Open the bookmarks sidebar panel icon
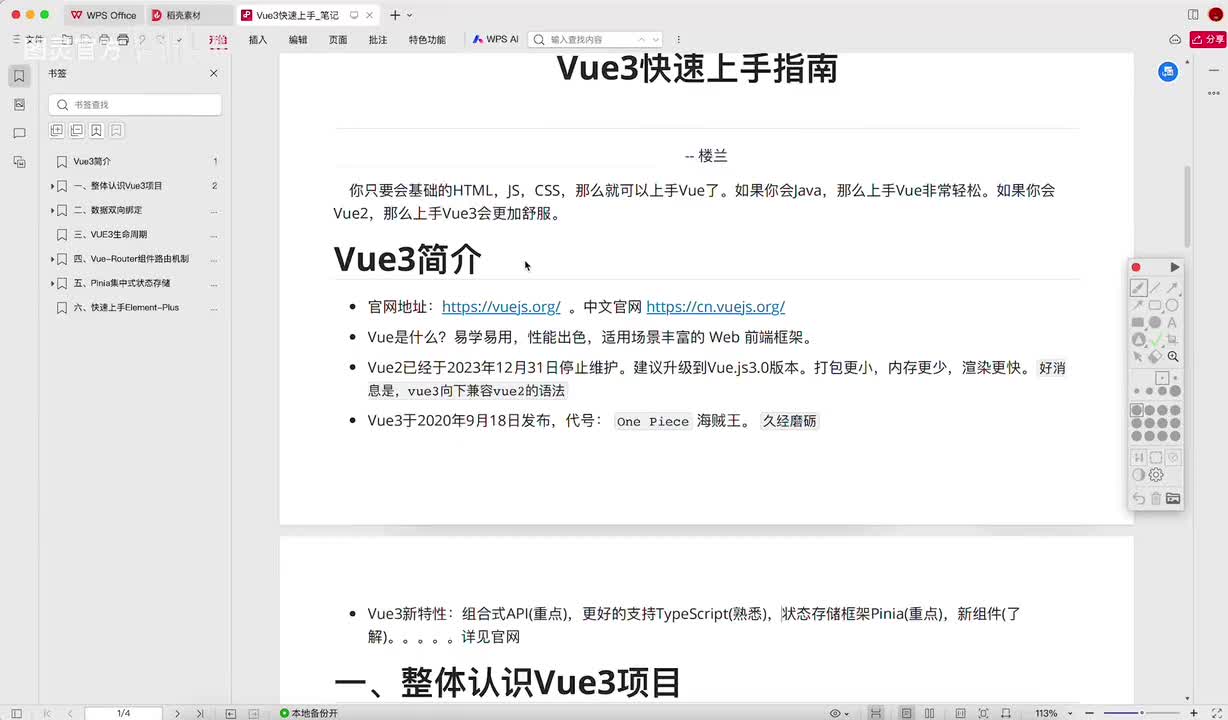The image size is (1228, 720). click(x=19, y=76)
